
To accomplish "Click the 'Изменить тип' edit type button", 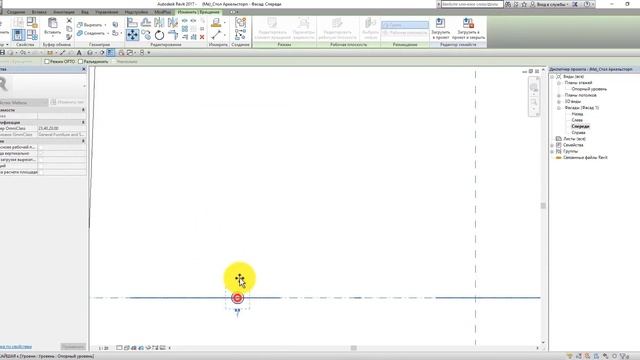I will point(68,102).
